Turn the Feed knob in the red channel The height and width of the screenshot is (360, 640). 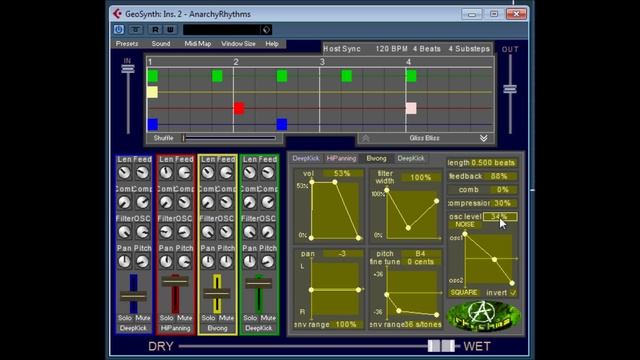(x=184, y=173)
